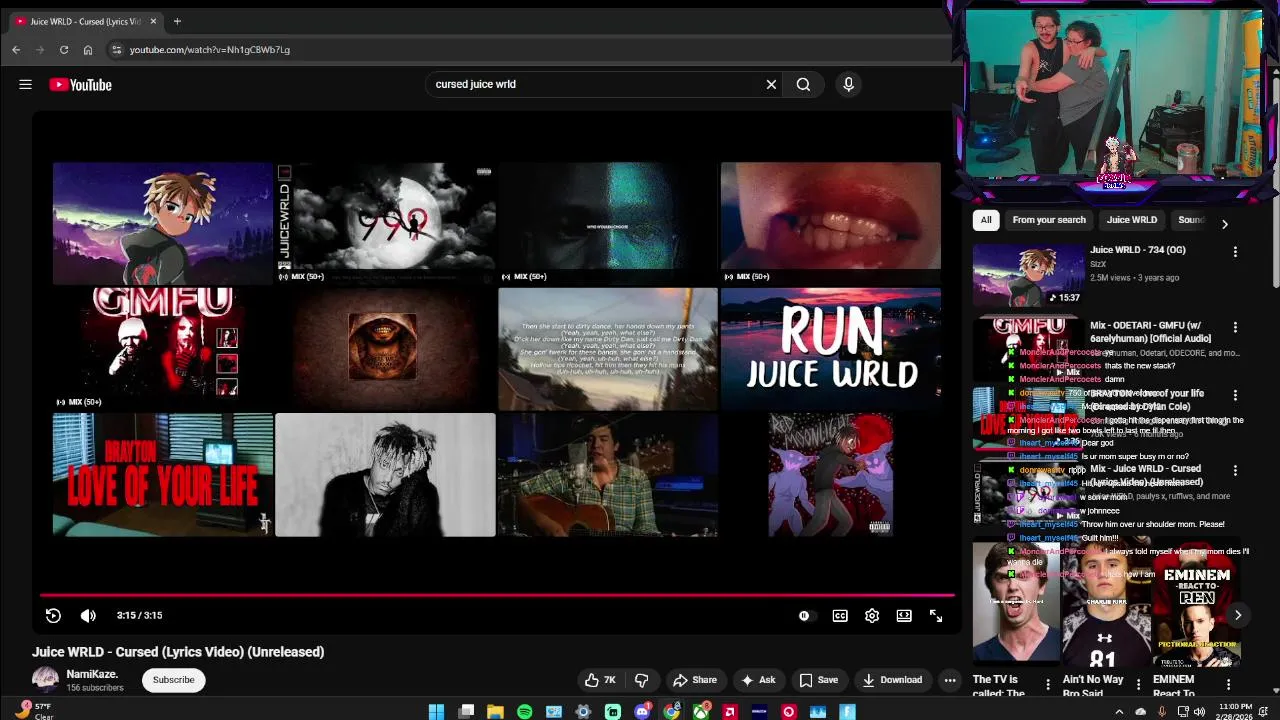Switch to theater mode
1280x720 pixels.
pyautogui.click(x=904, y=616)
